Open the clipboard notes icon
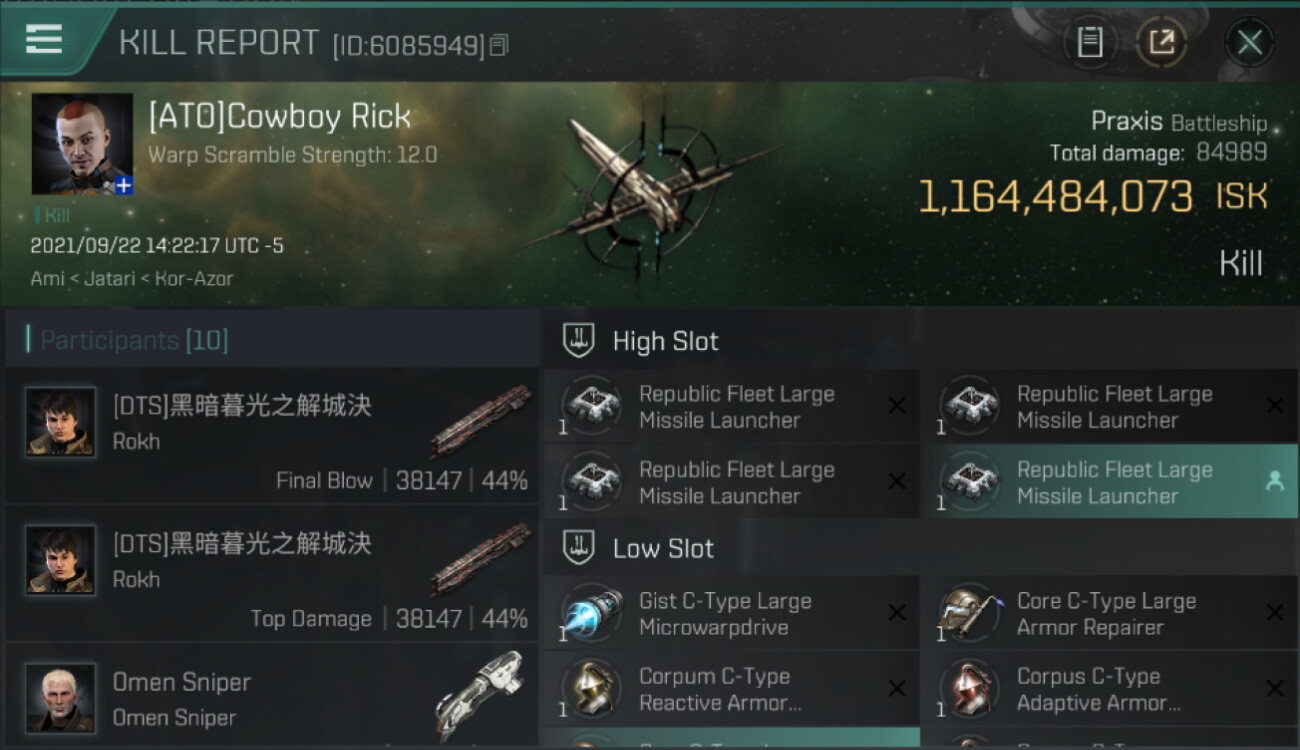1300x750 pixels. [x=1090, y=42]
